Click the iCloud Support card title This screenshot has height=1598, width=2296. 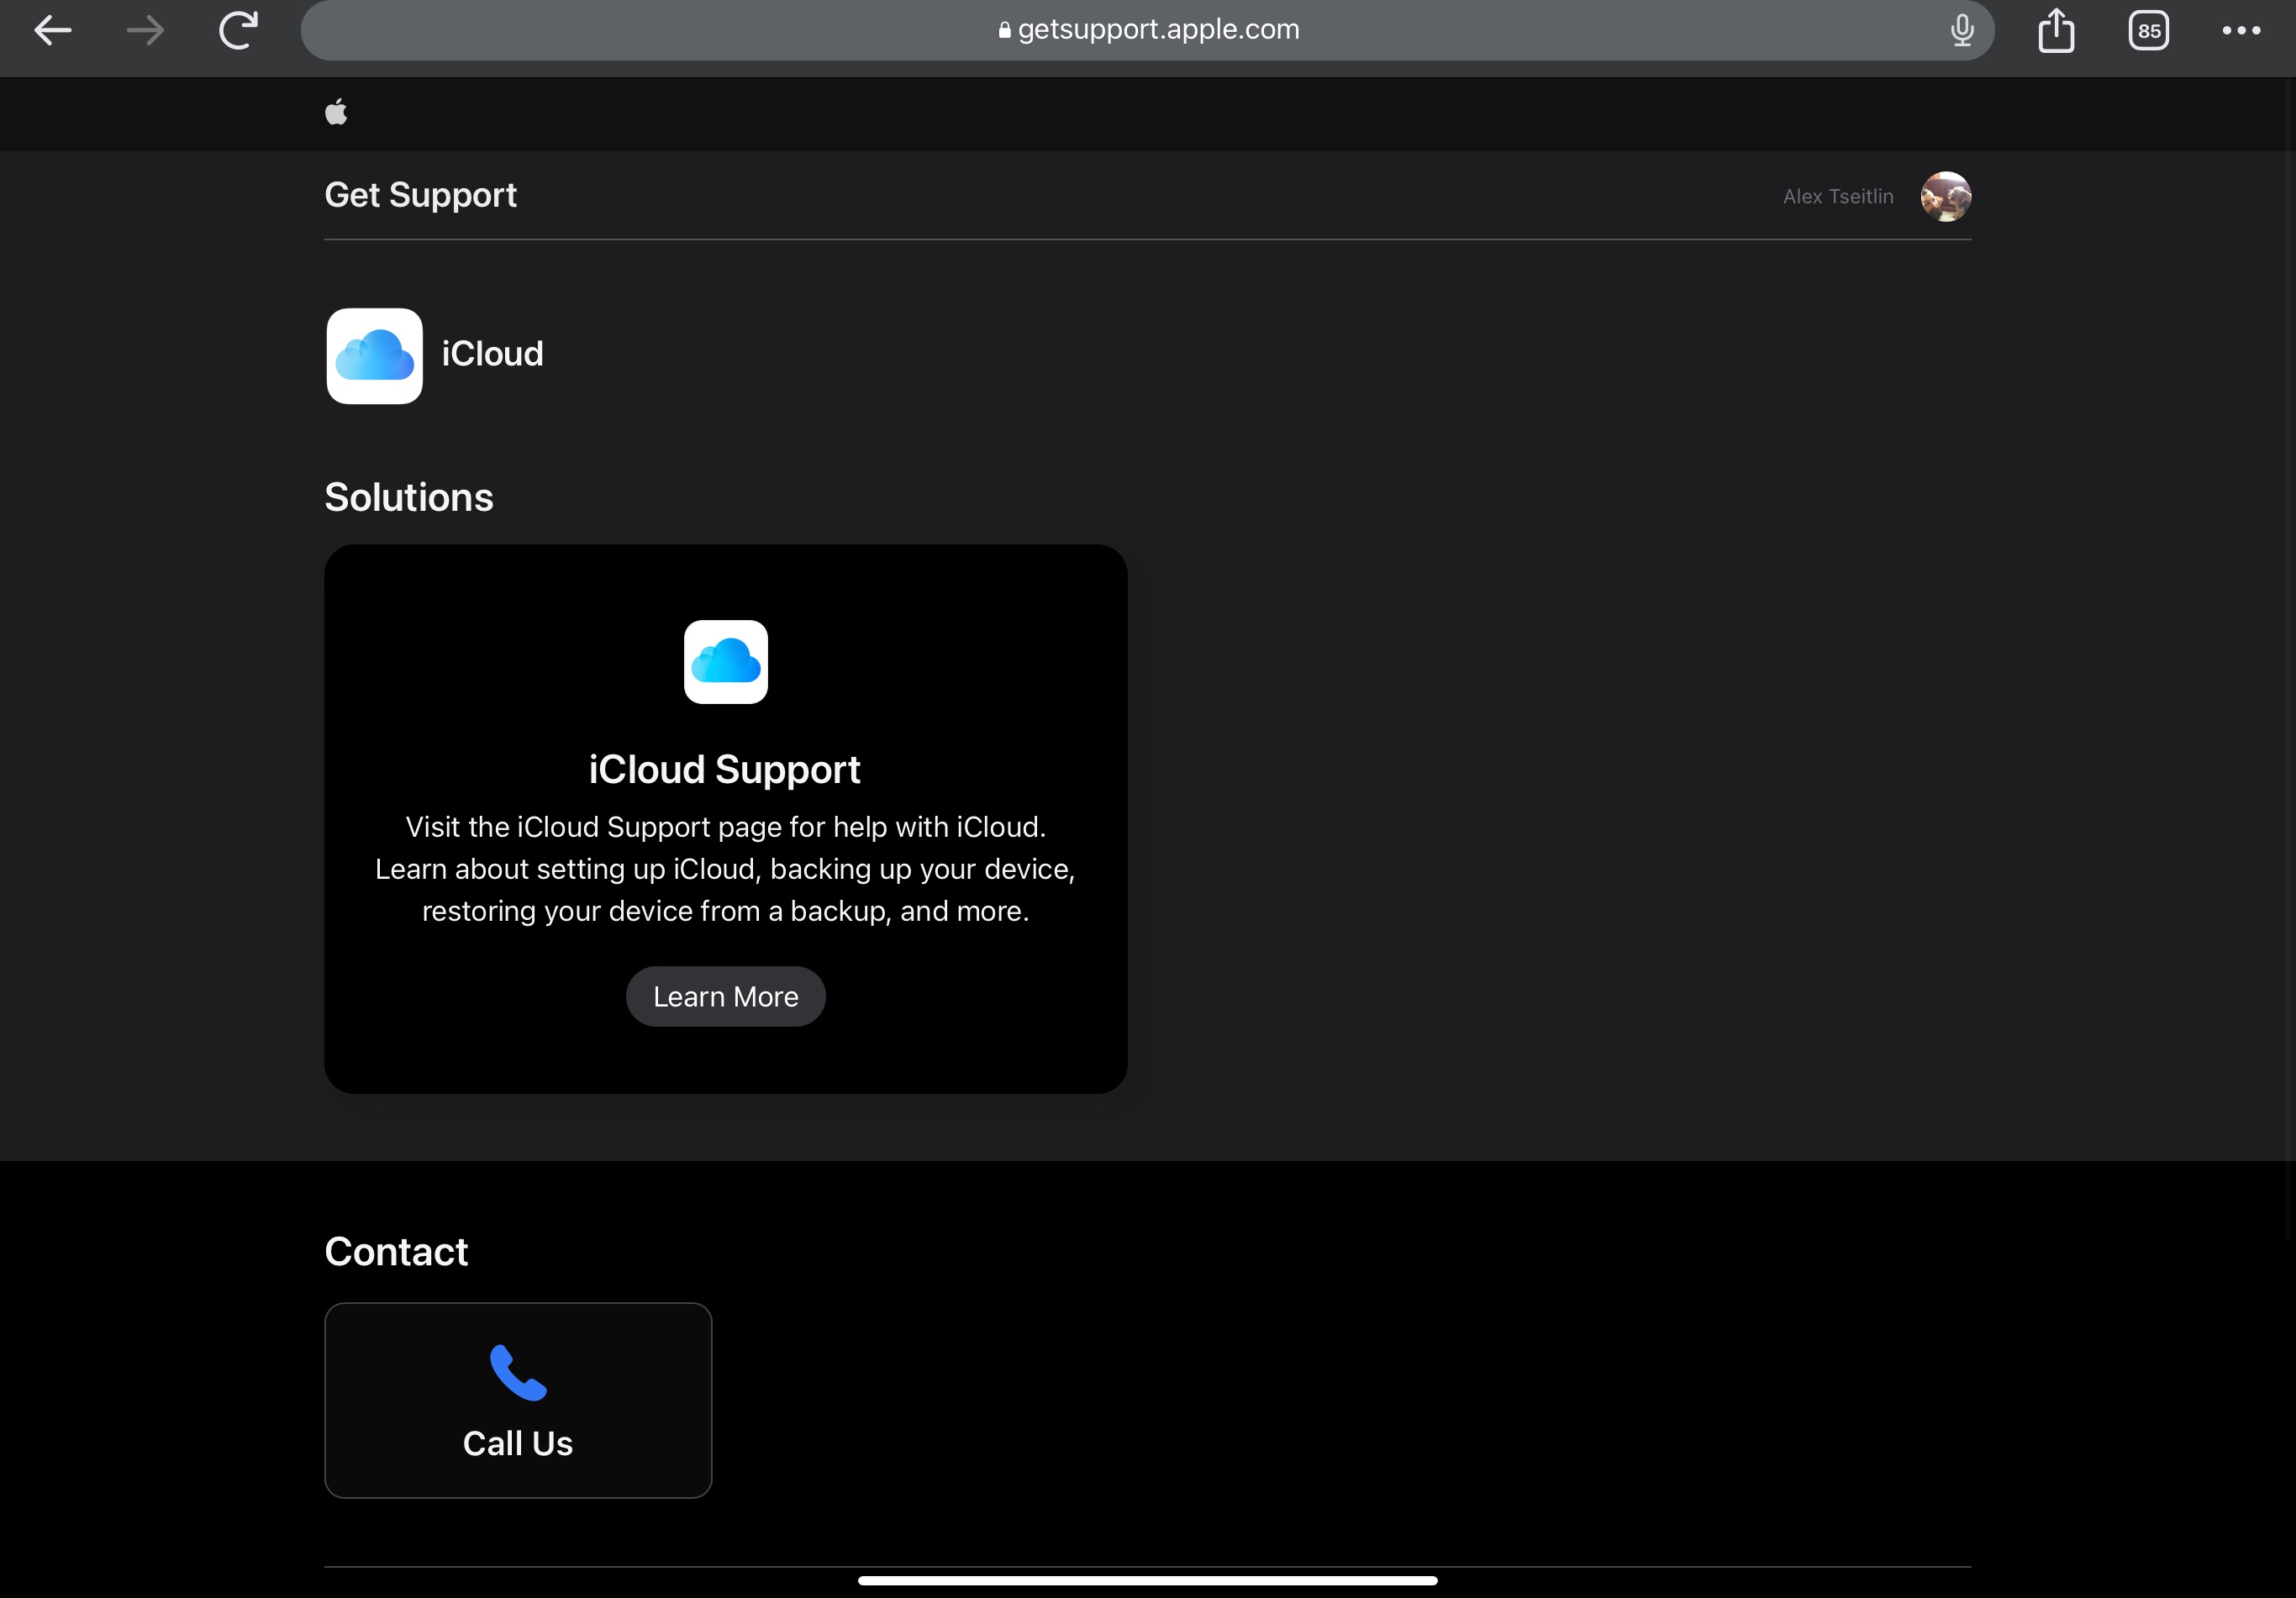pyautogui.click(x=725, y=770)
